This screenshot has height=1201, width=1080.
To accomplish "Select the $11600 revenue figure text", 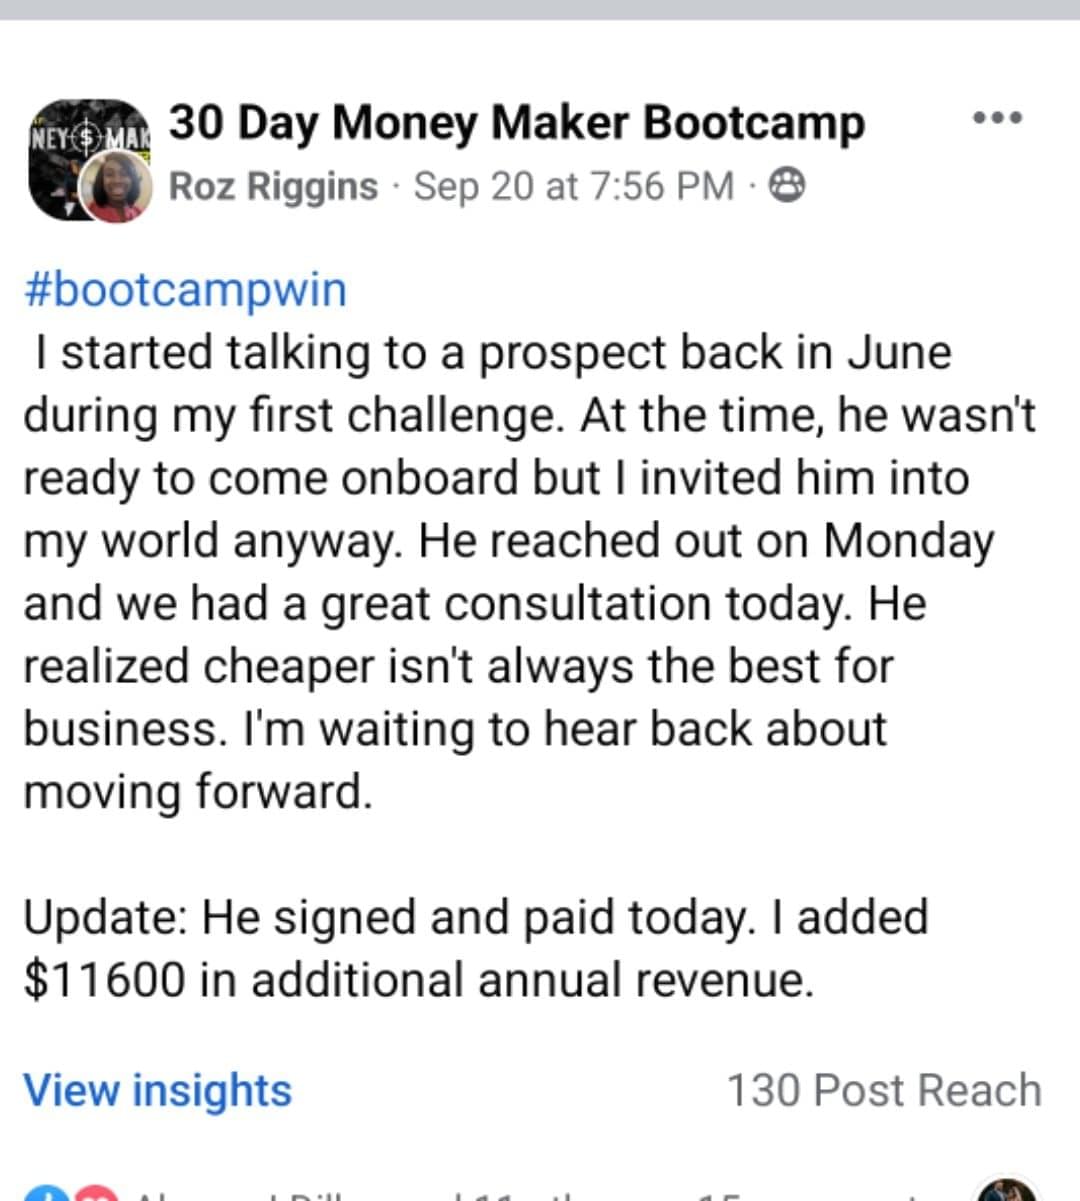I will (105, 980).
